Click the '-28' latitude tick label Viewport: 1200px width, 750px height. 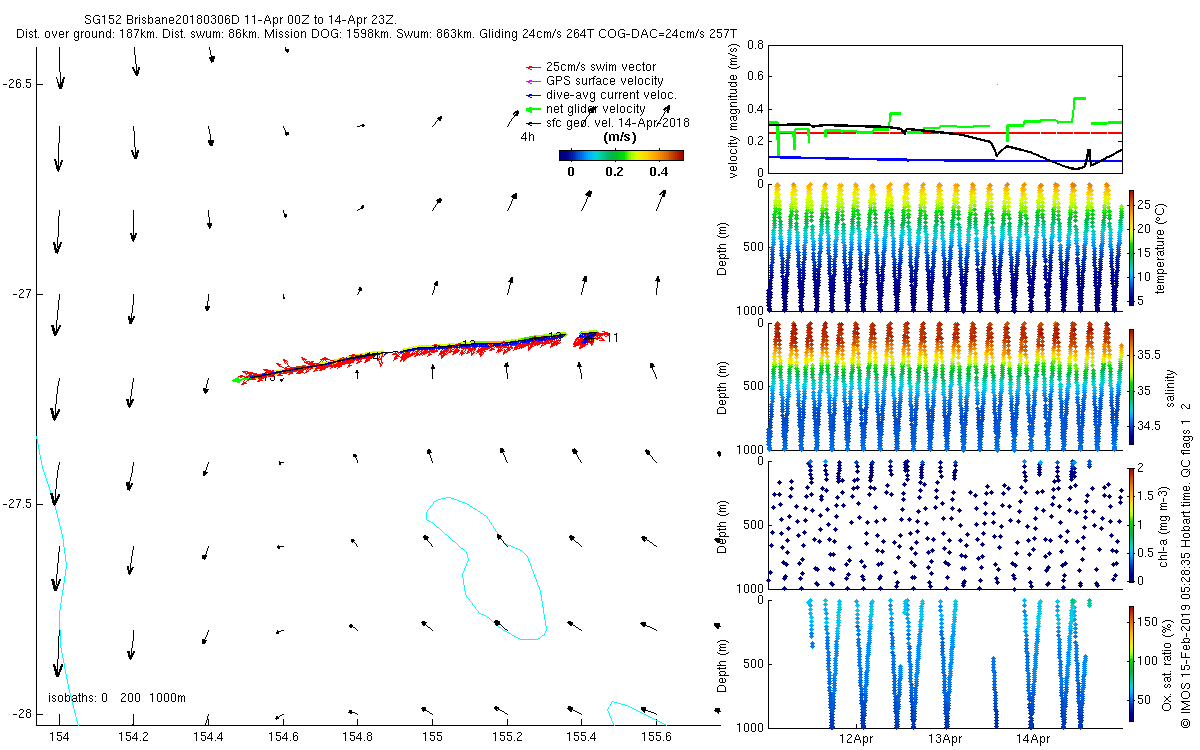point(24,714)
